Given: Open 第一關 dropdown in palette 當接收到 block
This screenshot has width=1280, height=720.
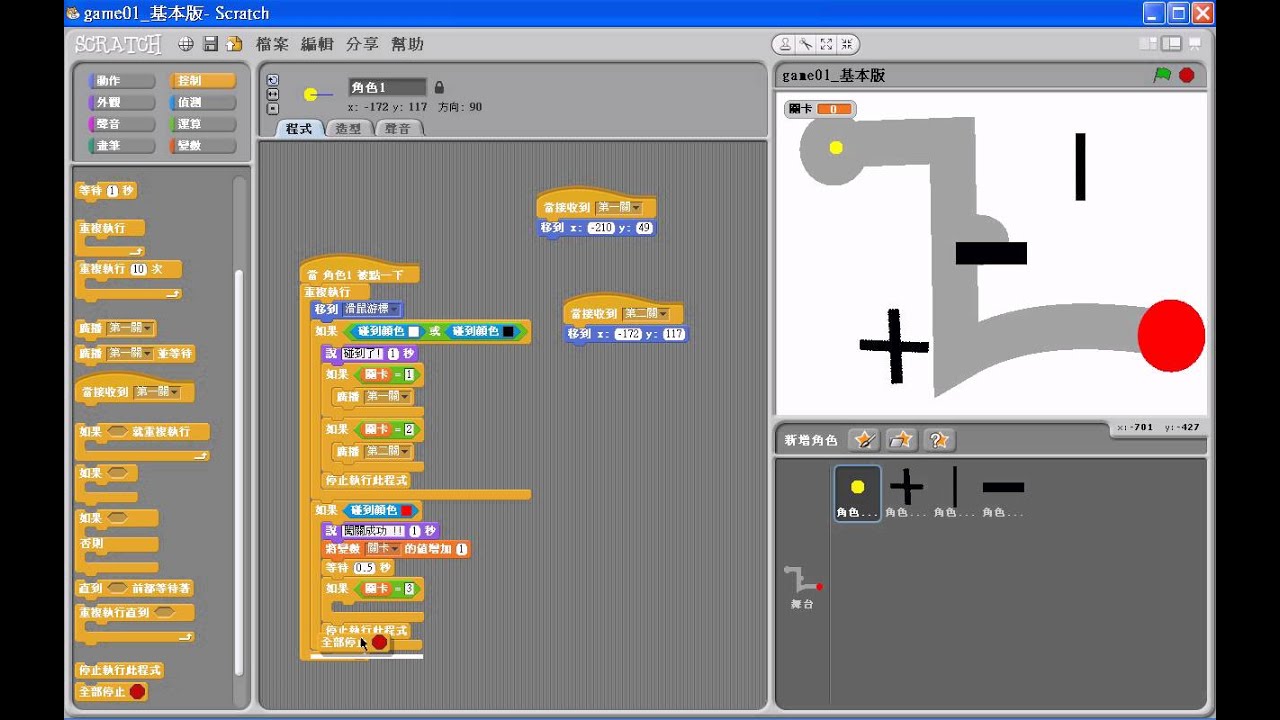Looking at the screenshot, I should pos(158,392).
